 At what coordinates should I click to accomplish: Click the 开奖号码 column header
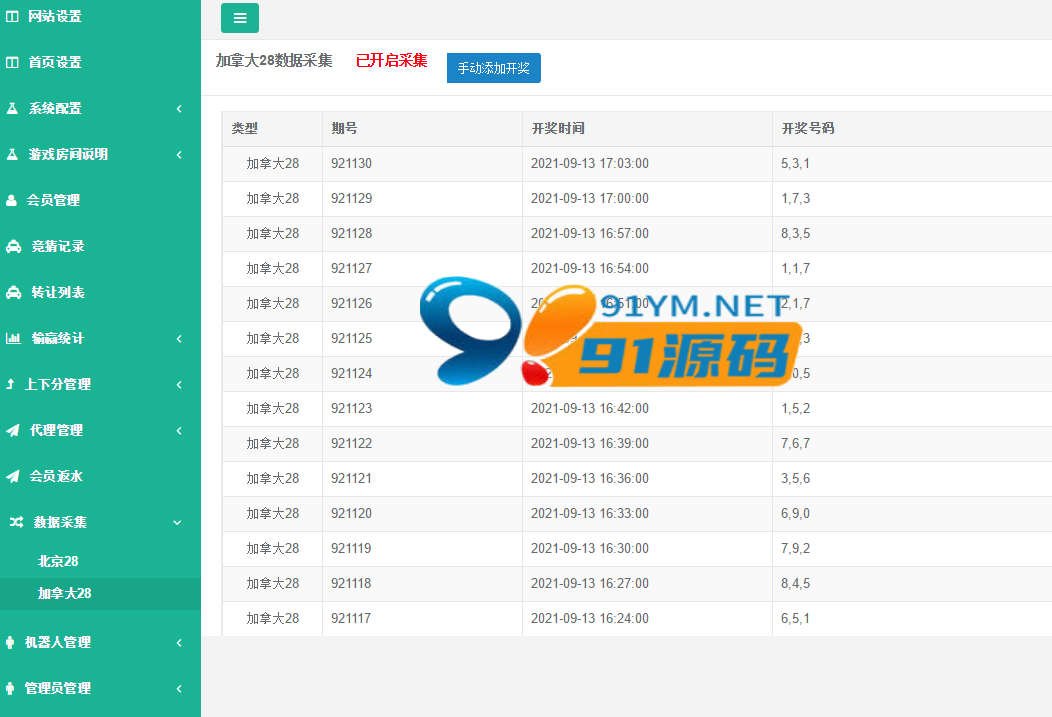pyautogui.click(x=808, y=128)
